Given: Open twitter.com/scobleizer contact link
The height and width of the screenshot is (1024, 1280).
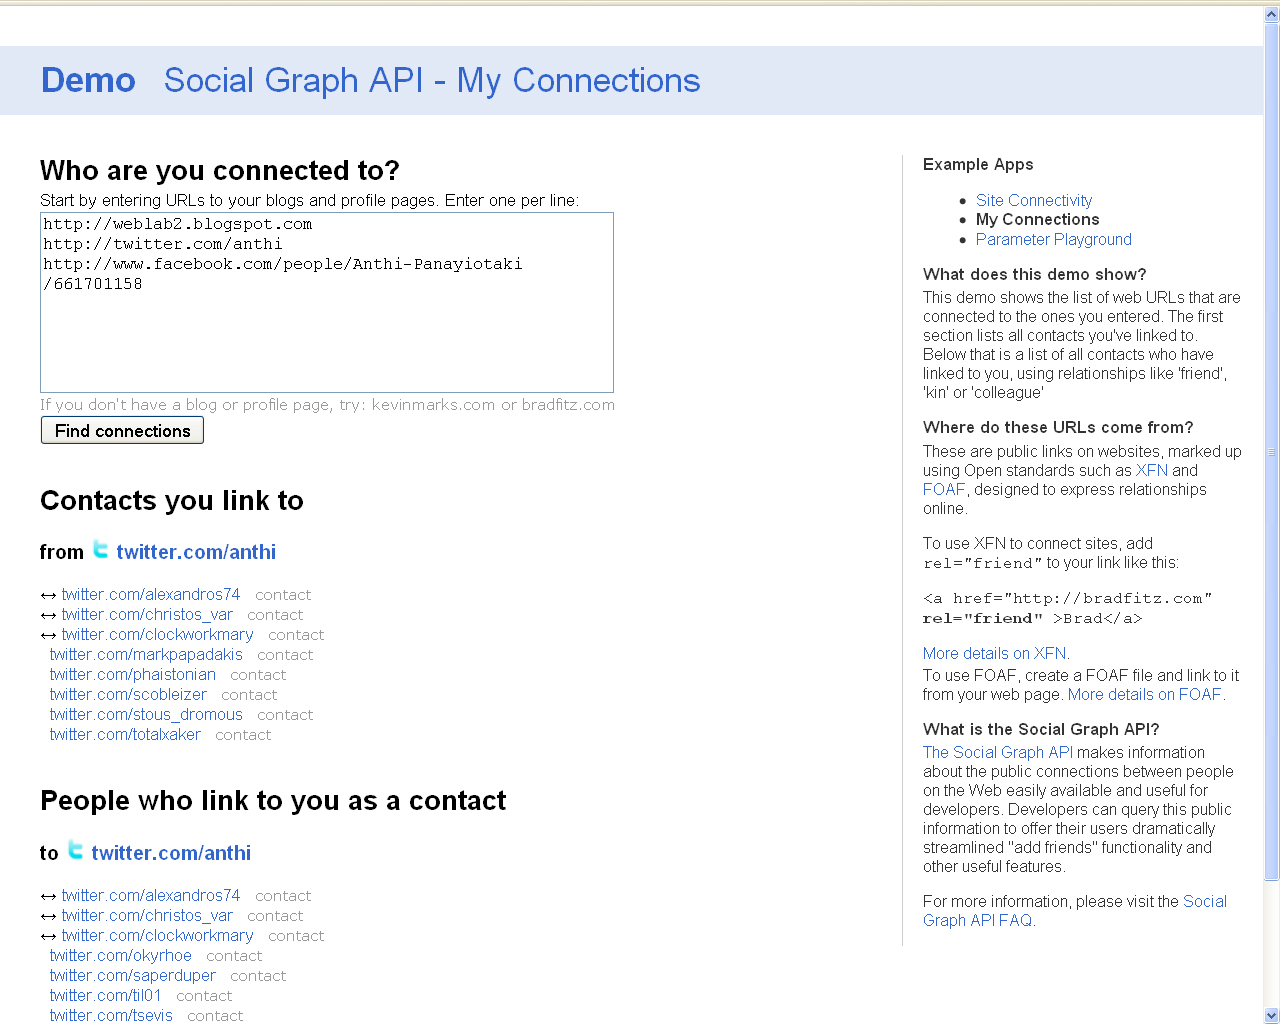Looking at the screenshot, I should click(128, 695).
